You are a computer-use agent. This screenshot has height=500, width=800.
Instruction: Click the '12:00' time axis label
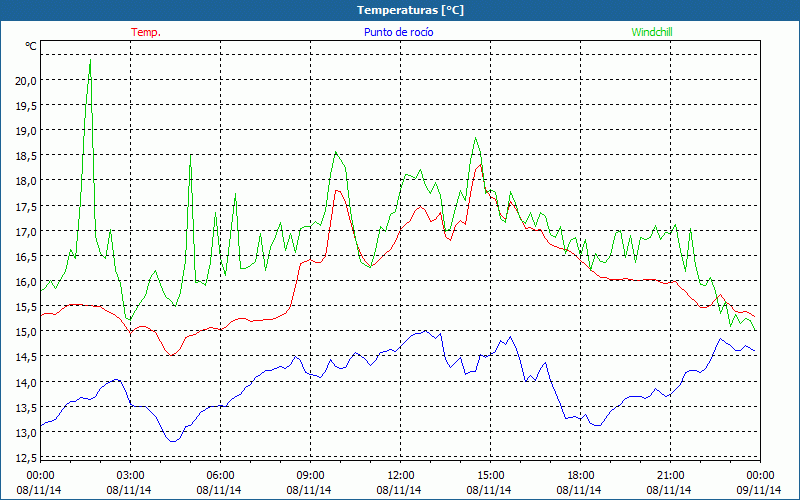tap(400, 476)
